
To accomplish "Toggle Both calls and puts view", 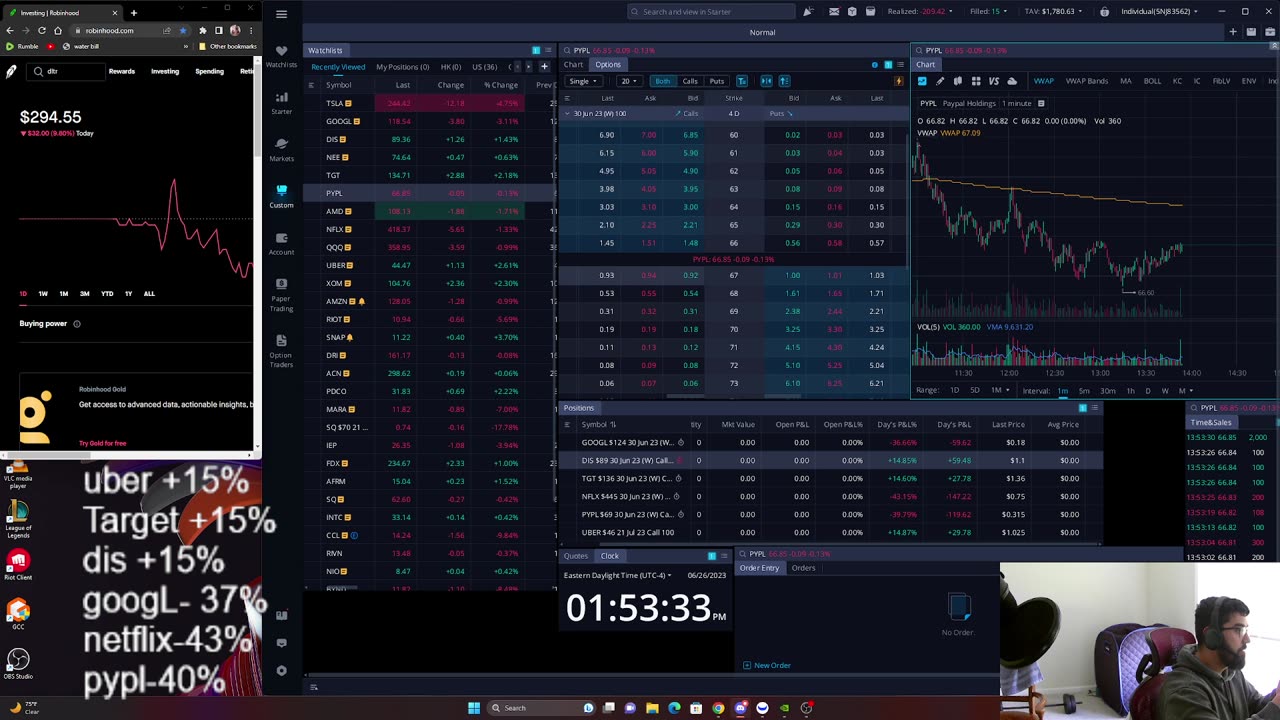I will point(662,81).
